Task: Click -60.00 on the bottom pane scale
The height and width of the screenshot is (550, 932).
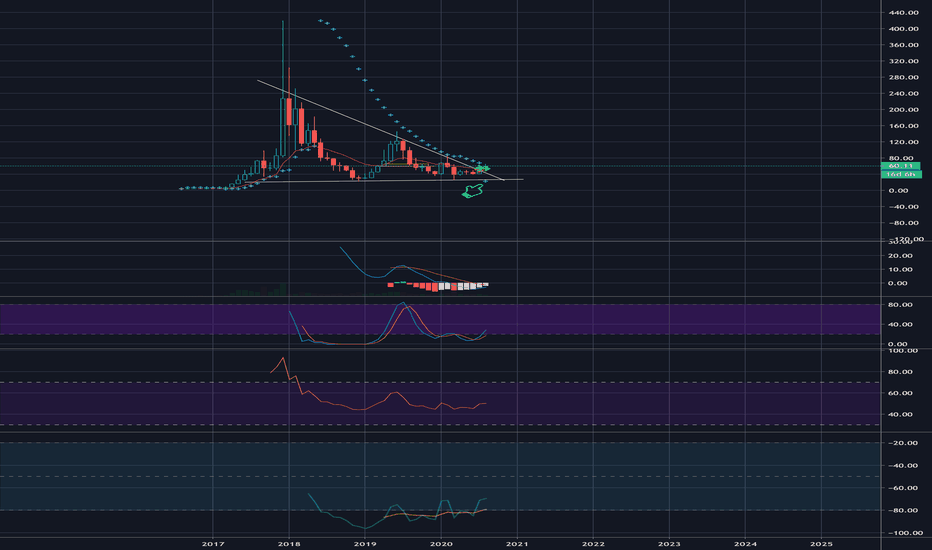Action: 903,488
